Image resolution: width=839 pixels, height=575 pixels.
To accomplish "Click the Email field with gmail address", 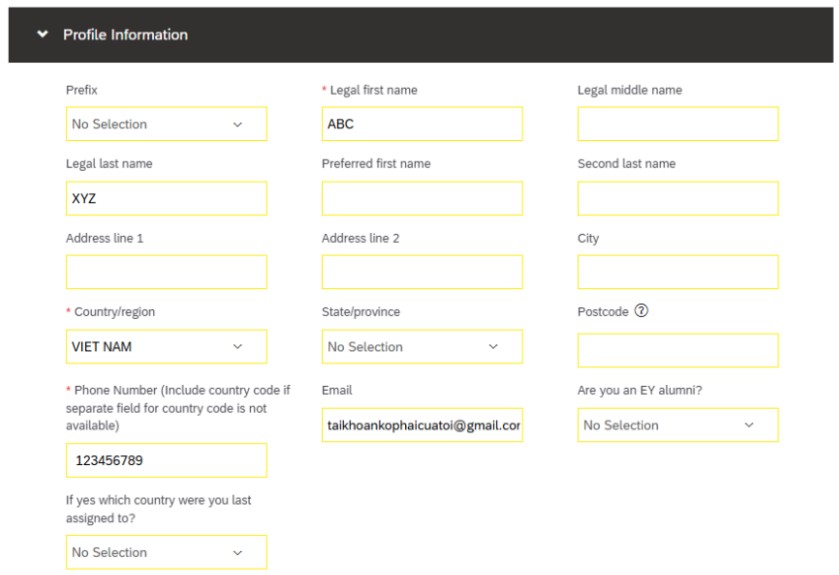I will coord(421,425).
